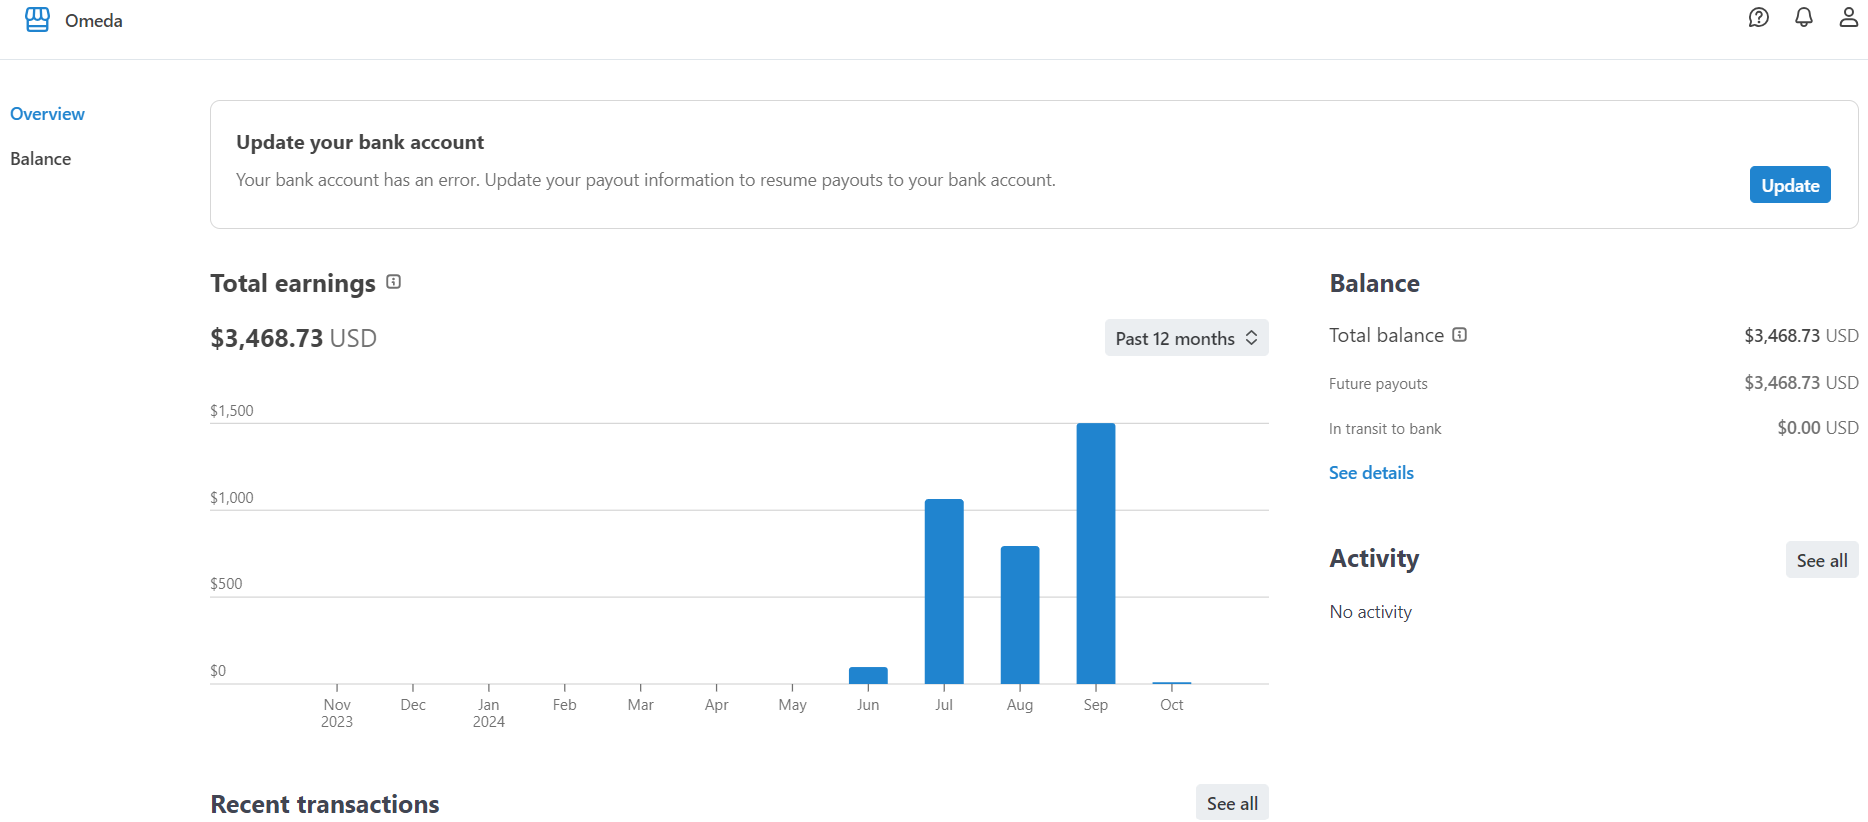1868x822 pixels.
Task: Open the user account profile icon
Action: pos(1848,18)
